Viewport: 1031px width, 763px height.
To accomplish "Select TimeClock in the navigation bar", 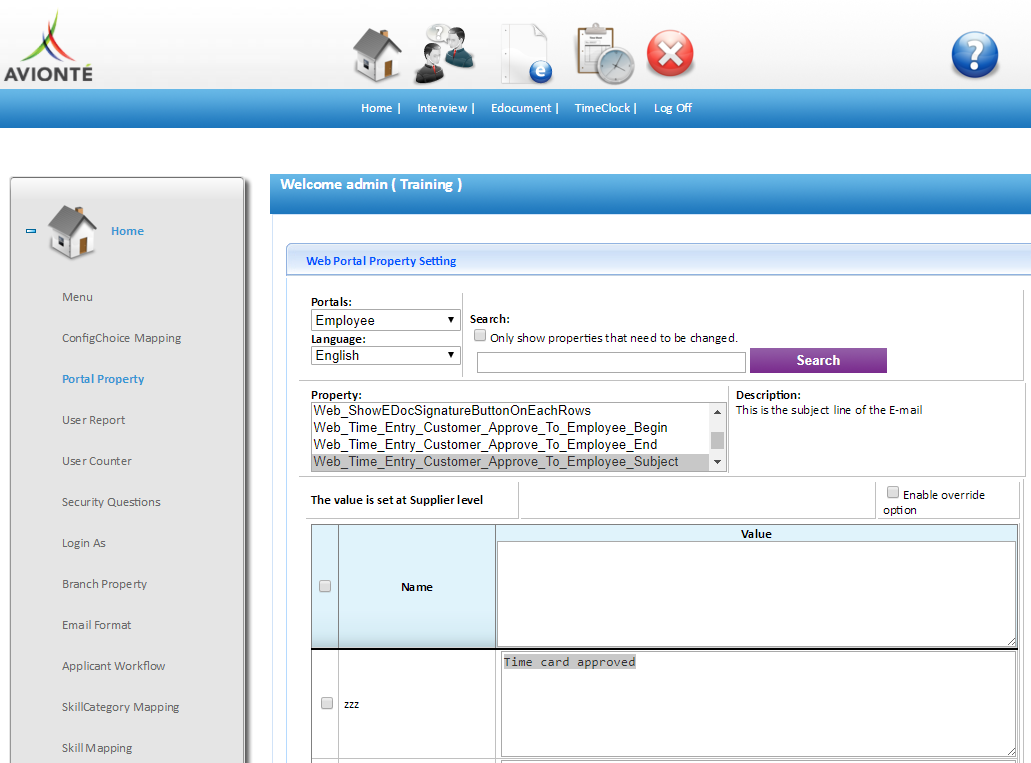I will (x=602, y=108).
